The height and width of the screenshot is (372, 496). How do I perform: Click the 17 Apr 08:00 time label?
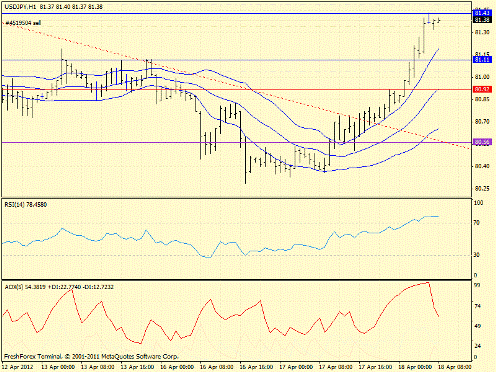pos(336,367)
